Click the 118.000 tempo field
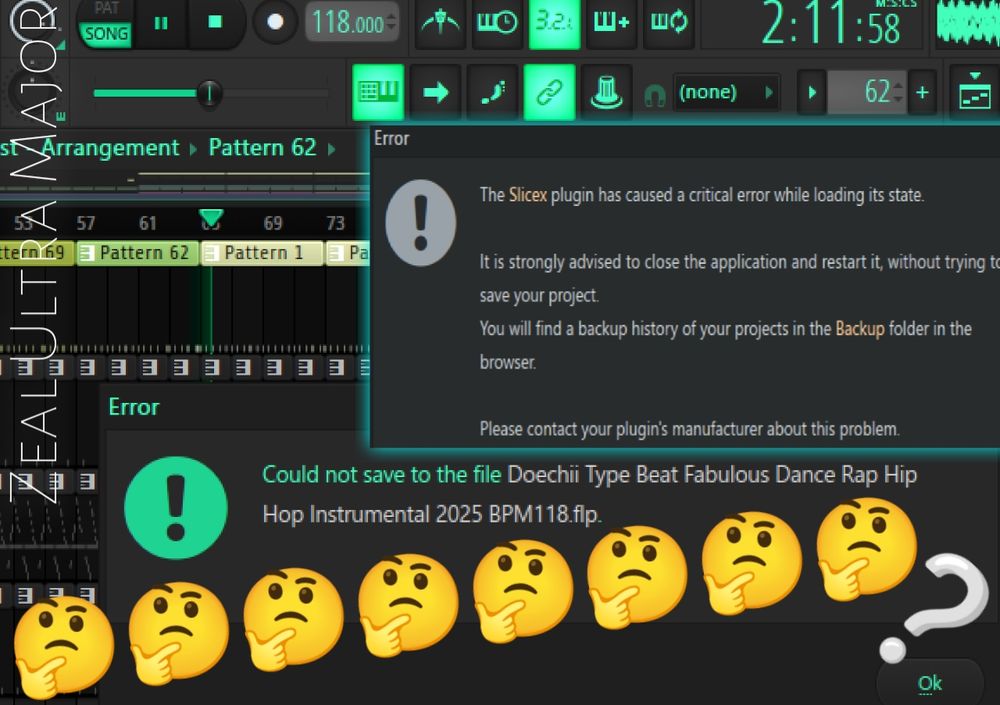The width and height of the screenshot is (1000, 705). point(347,23)
